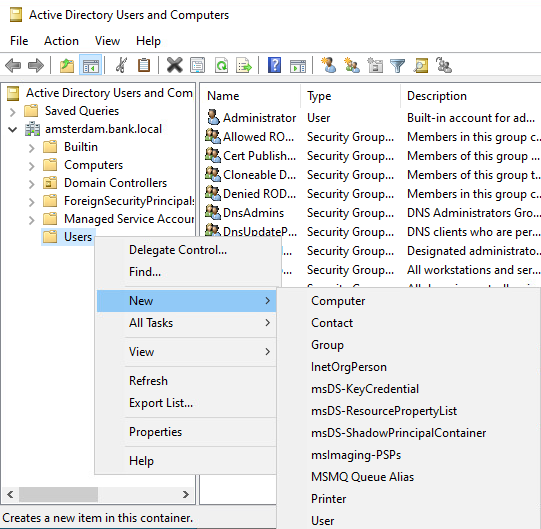Click the Find objects toolbar icon
This screenshot has width=541, height=529.
click(421, 65)
